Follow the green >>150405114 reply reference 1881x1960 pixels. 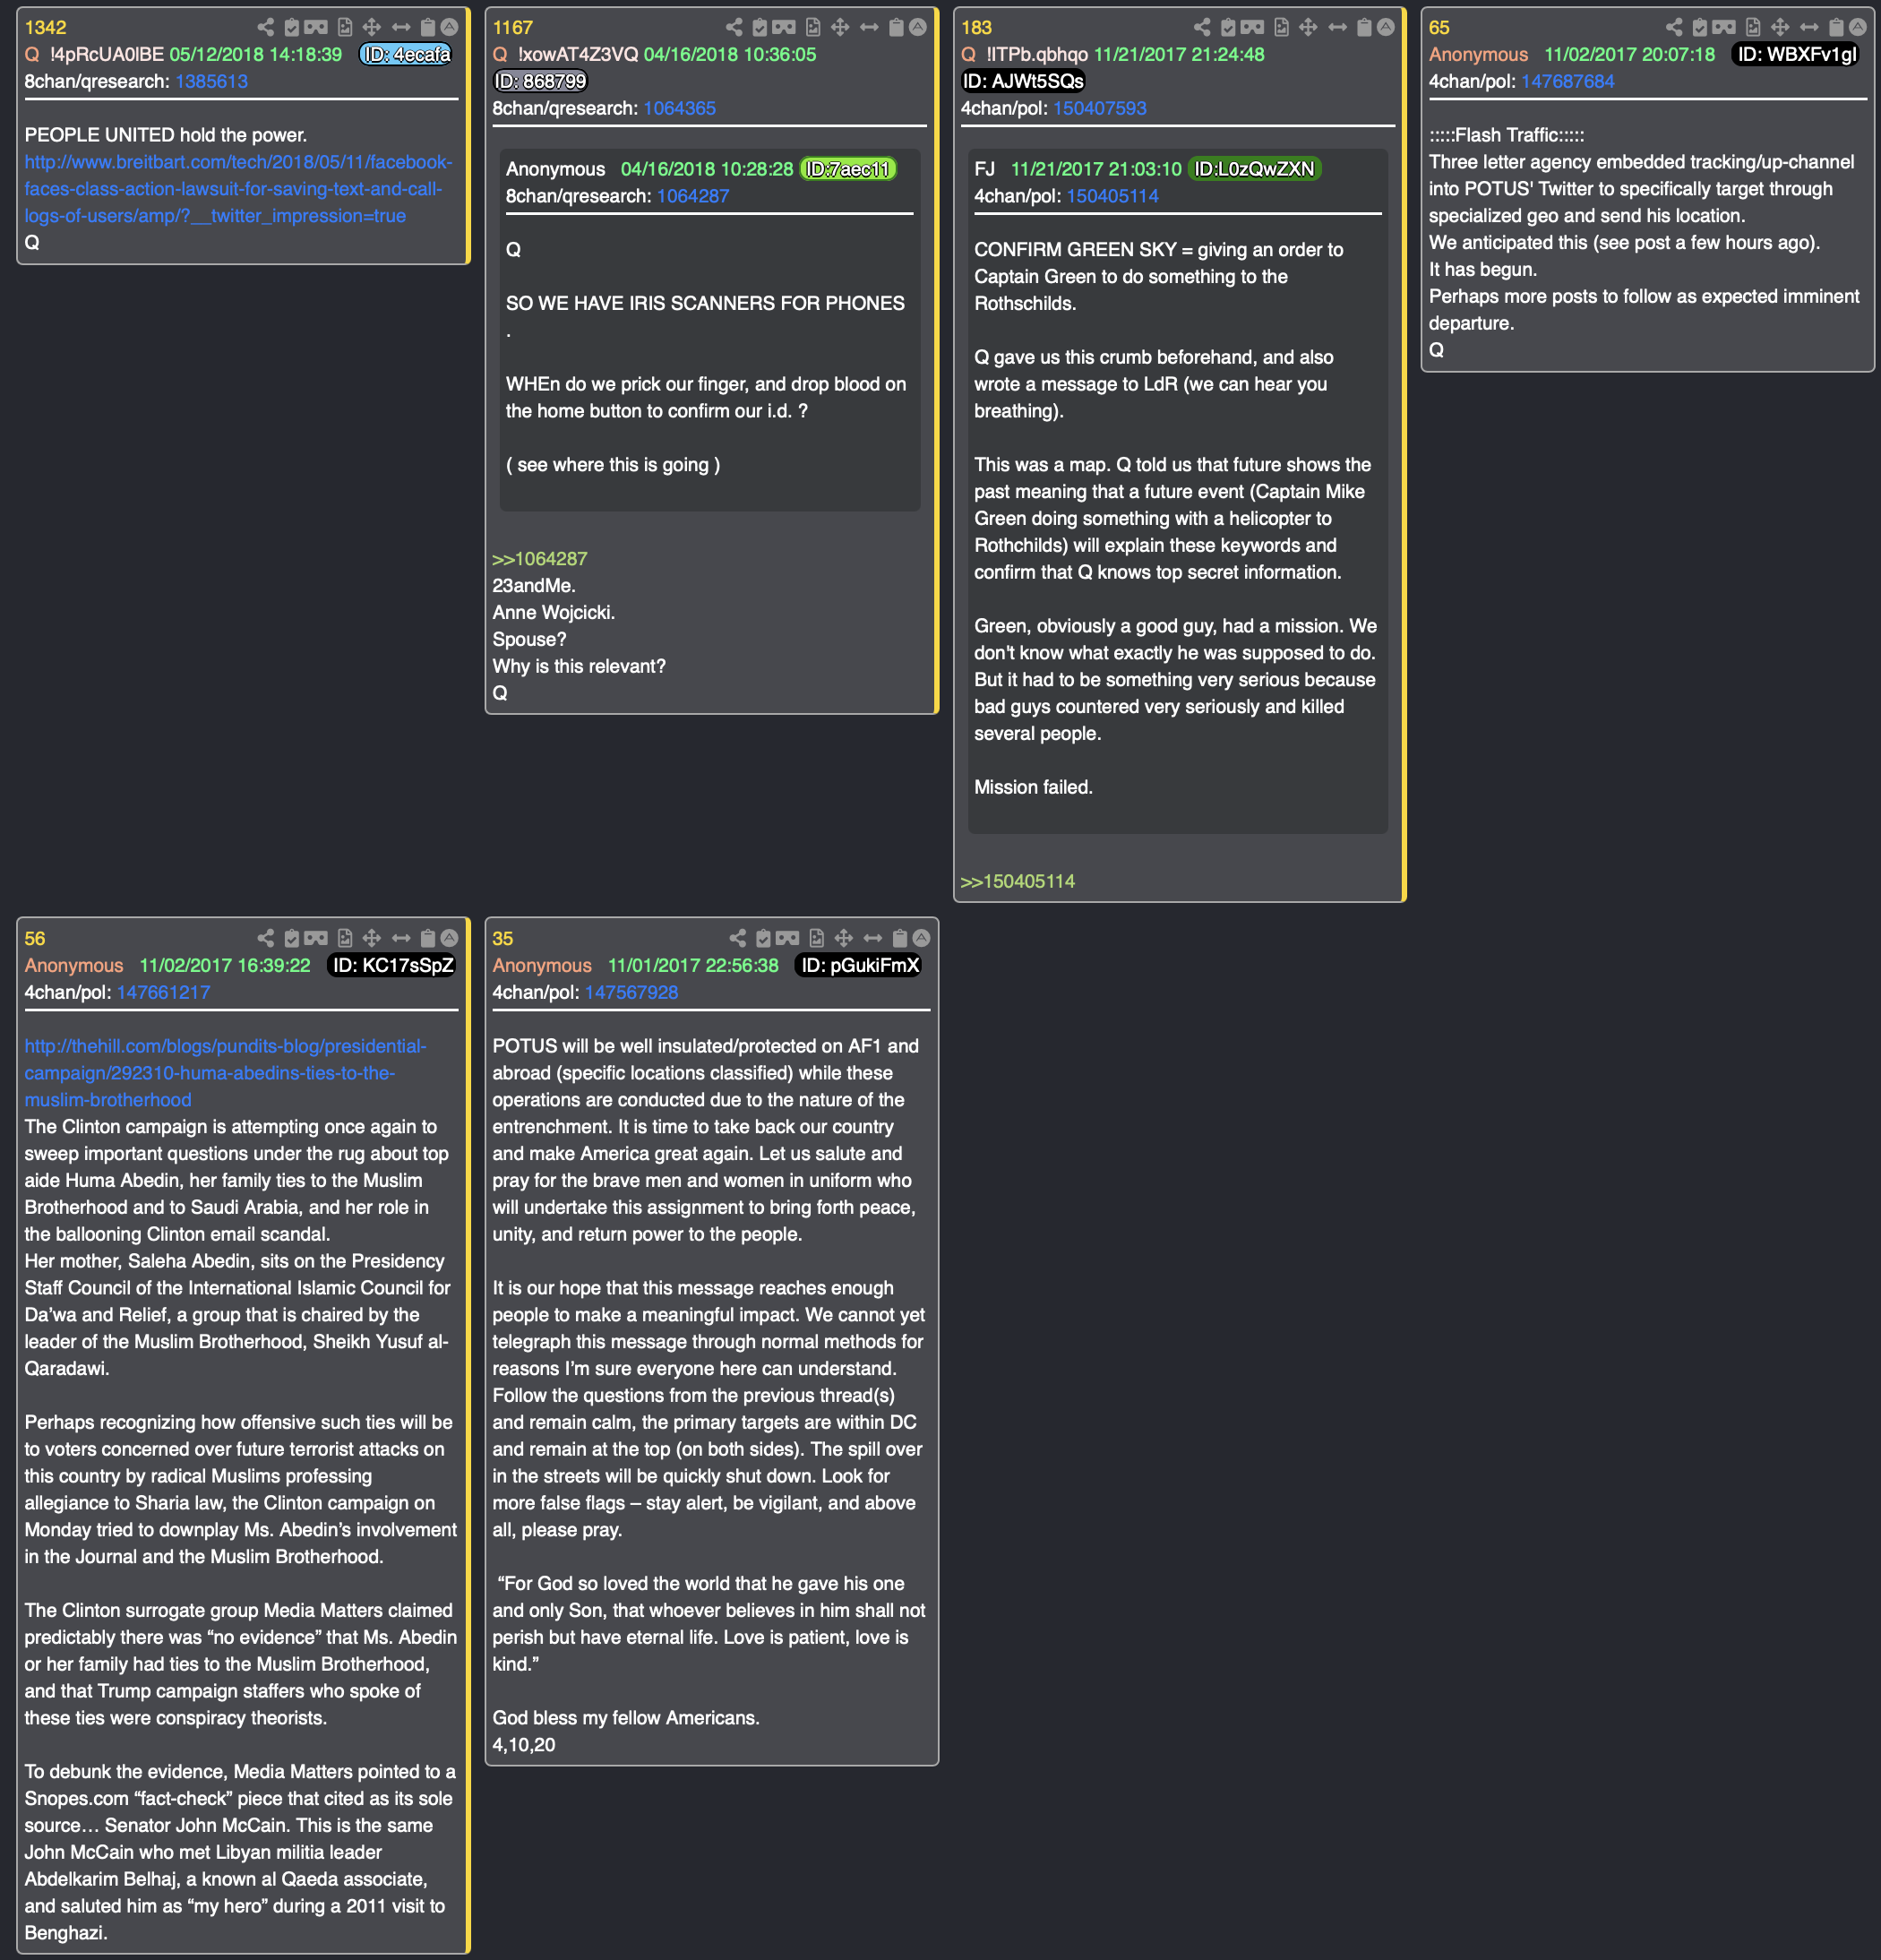(1017, 882)
